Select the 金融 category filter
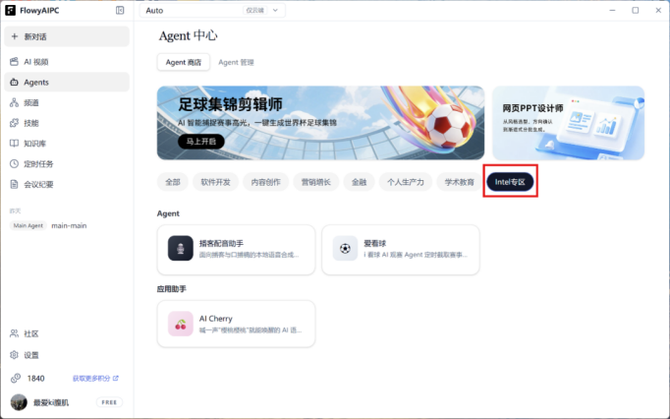The image size is (670, 419). pos(359,182)
